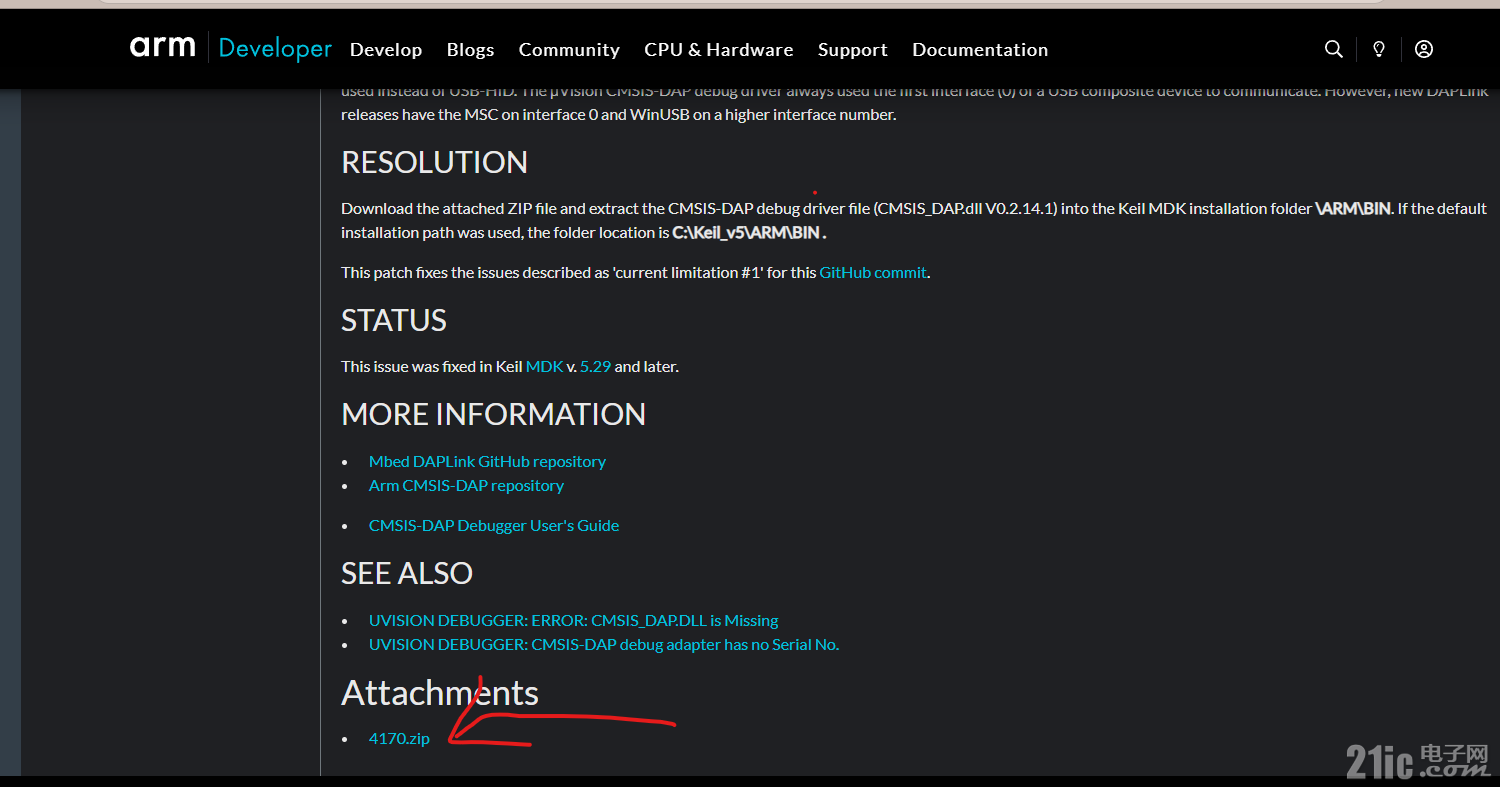Click the MORE INFORMATION heading

click(x=494, y=414)
